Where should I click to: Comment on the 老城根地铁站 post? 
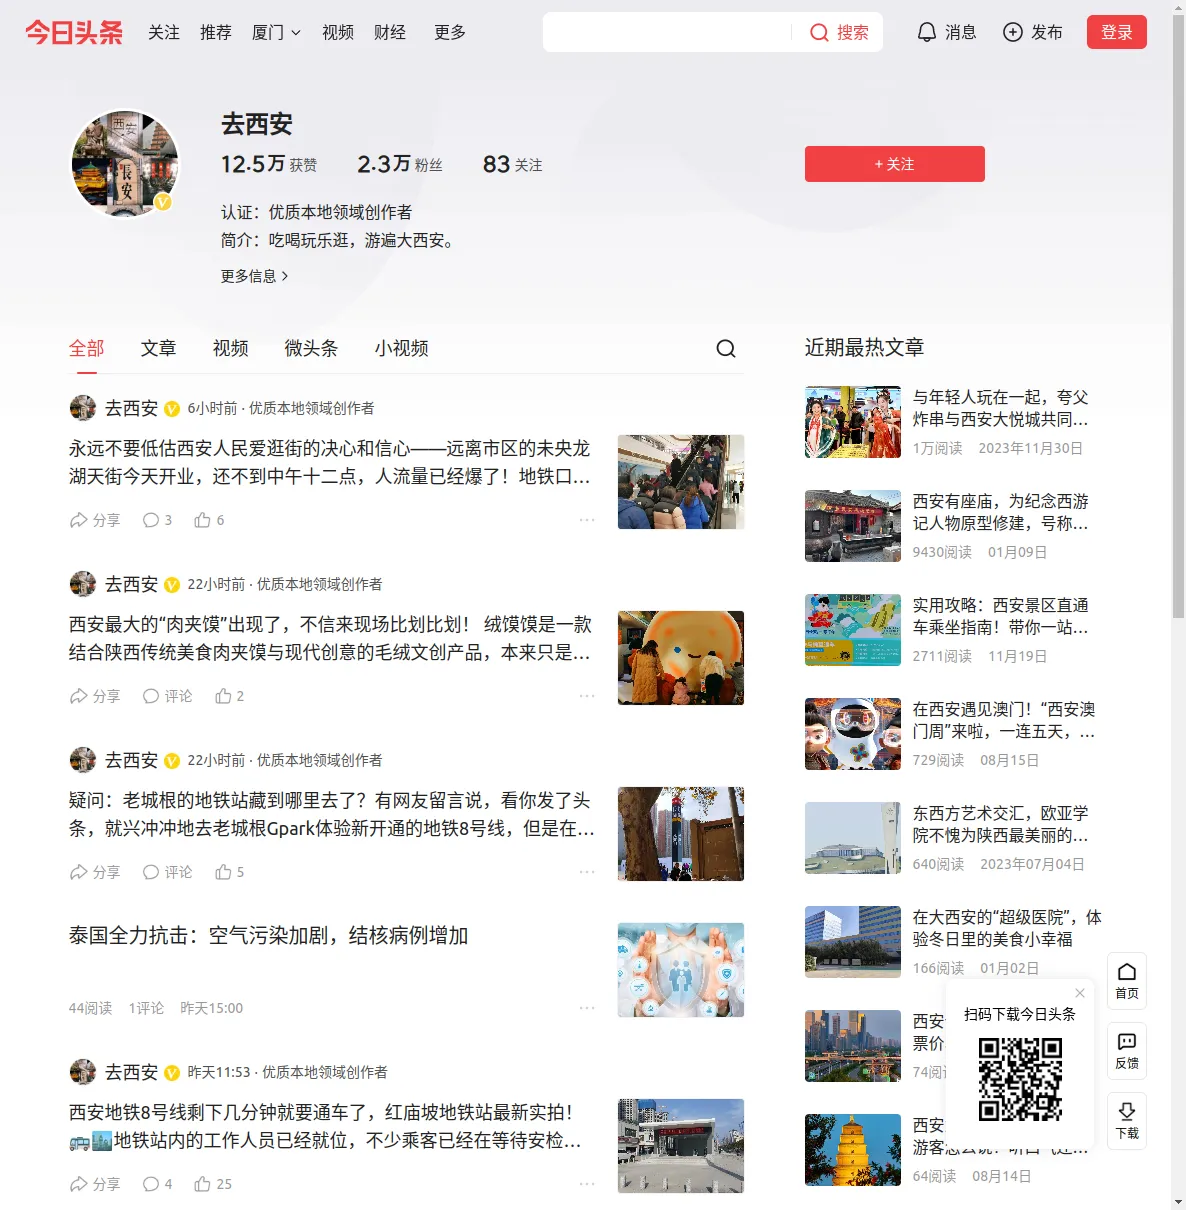pyautogui.click(x=168, y=872)
